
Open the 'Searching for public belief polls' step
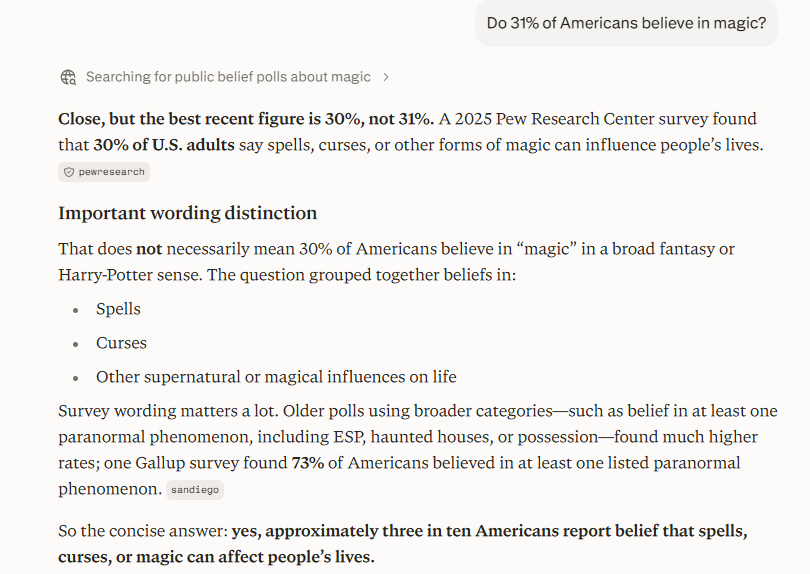pos(228,77)
